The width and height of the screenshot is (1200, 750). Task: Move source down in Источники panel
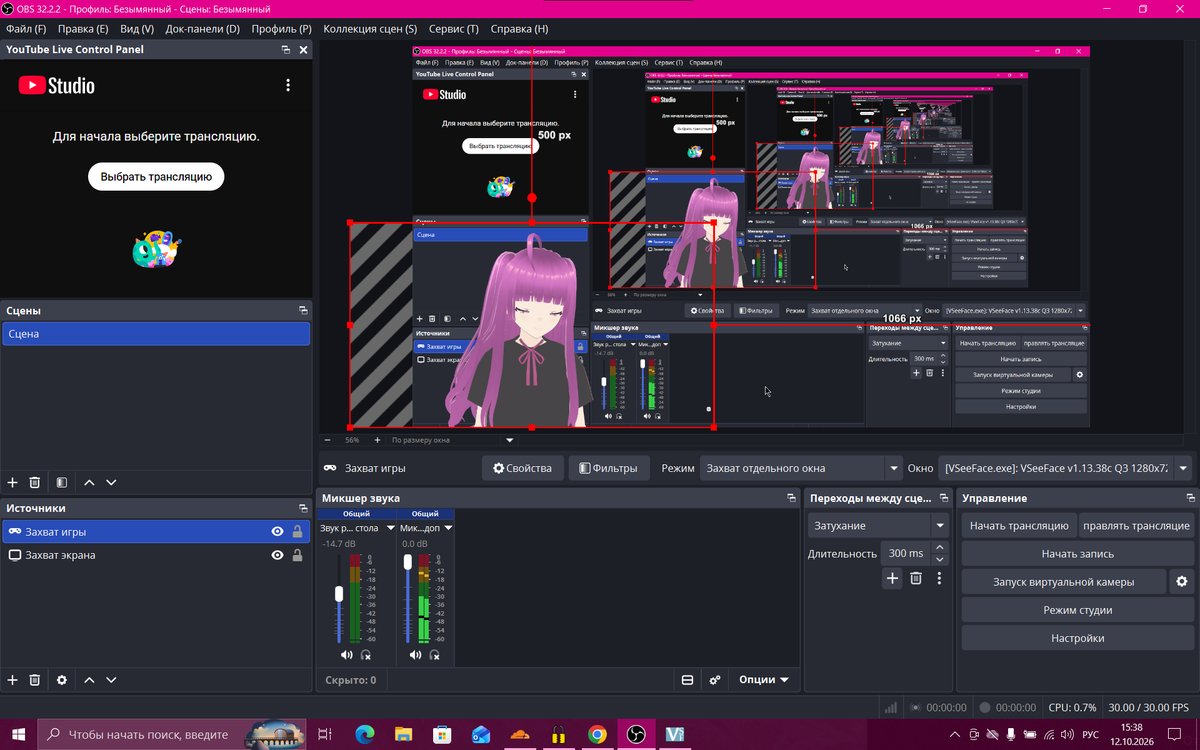(x=111, y=680)
